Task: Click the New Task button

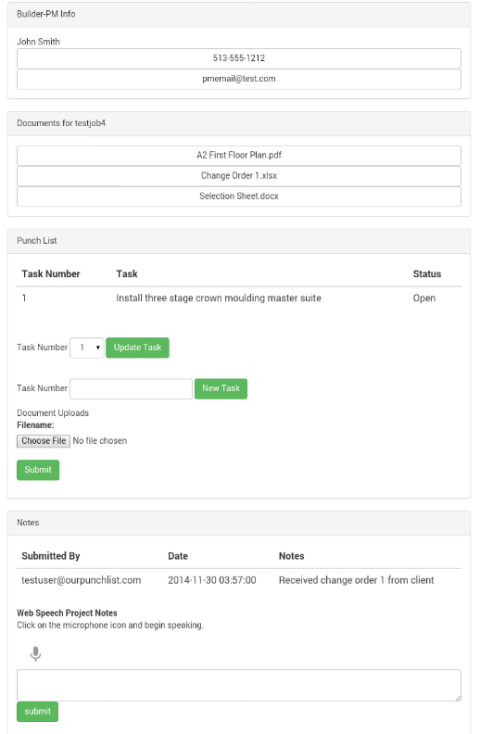Action: coord(221,389)
